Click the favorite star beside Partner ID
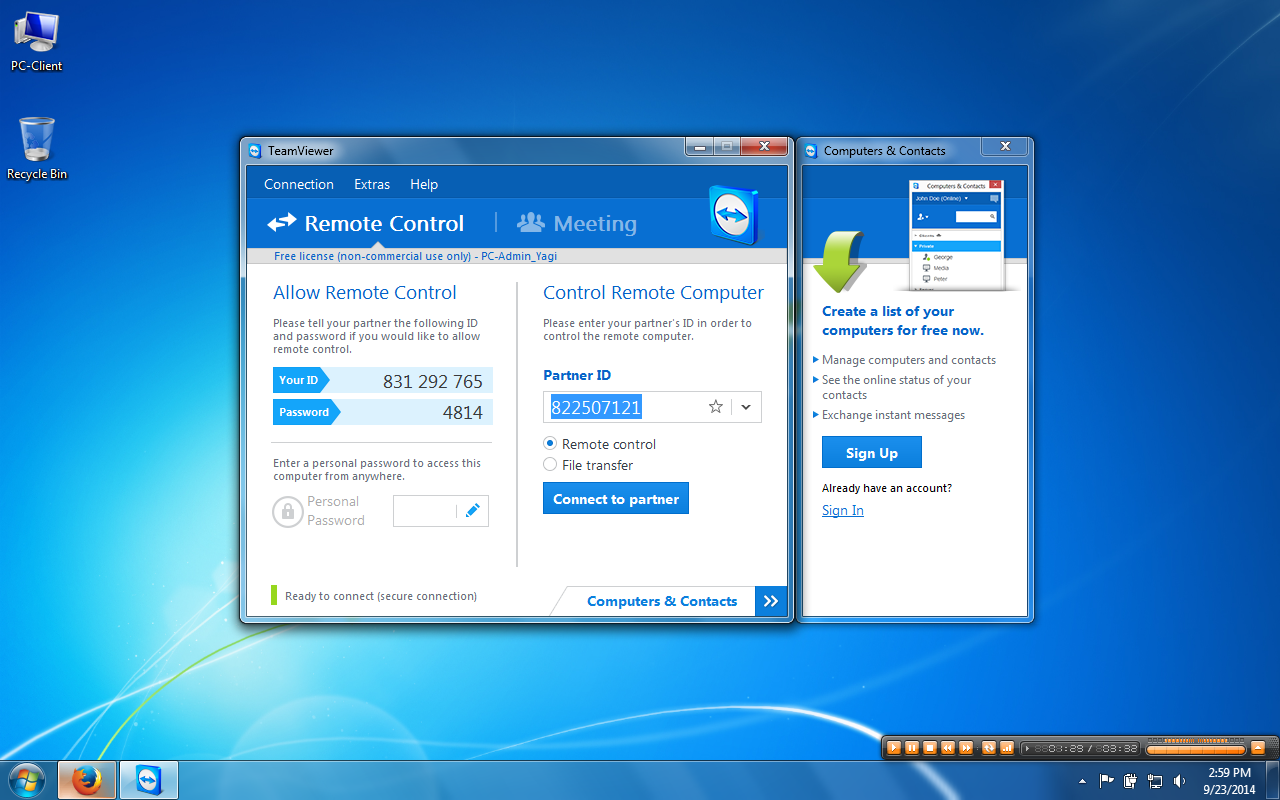 716,407
